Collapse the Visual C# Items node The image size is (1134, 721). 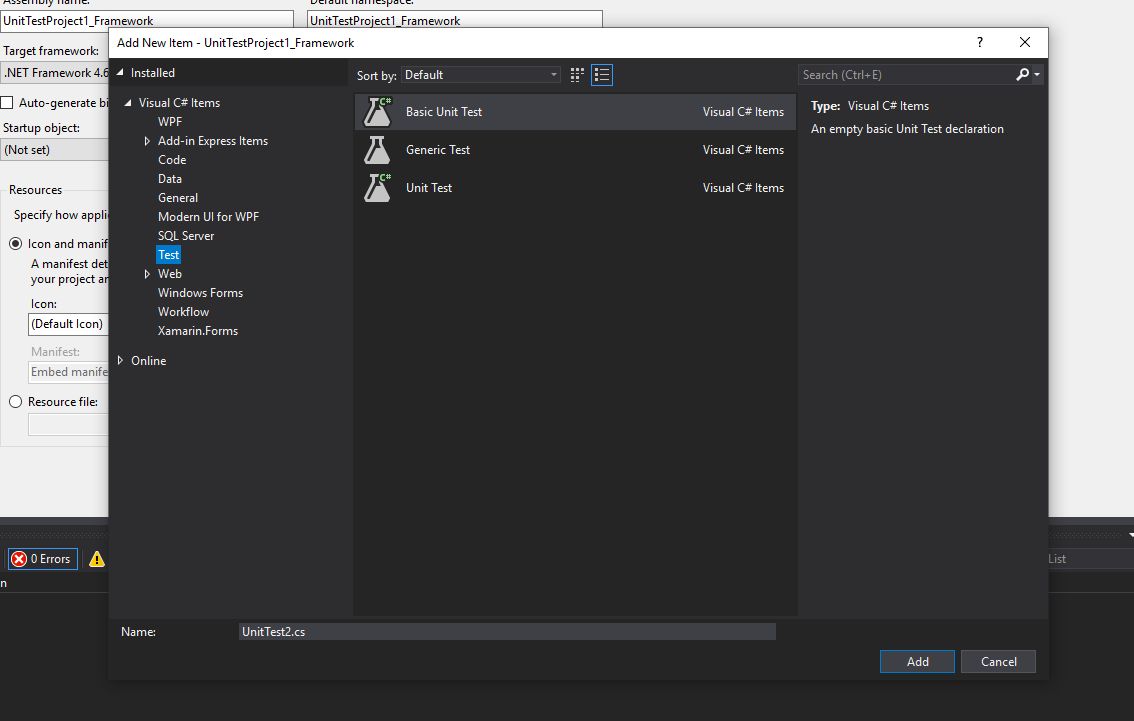click(x=128, y=103)
